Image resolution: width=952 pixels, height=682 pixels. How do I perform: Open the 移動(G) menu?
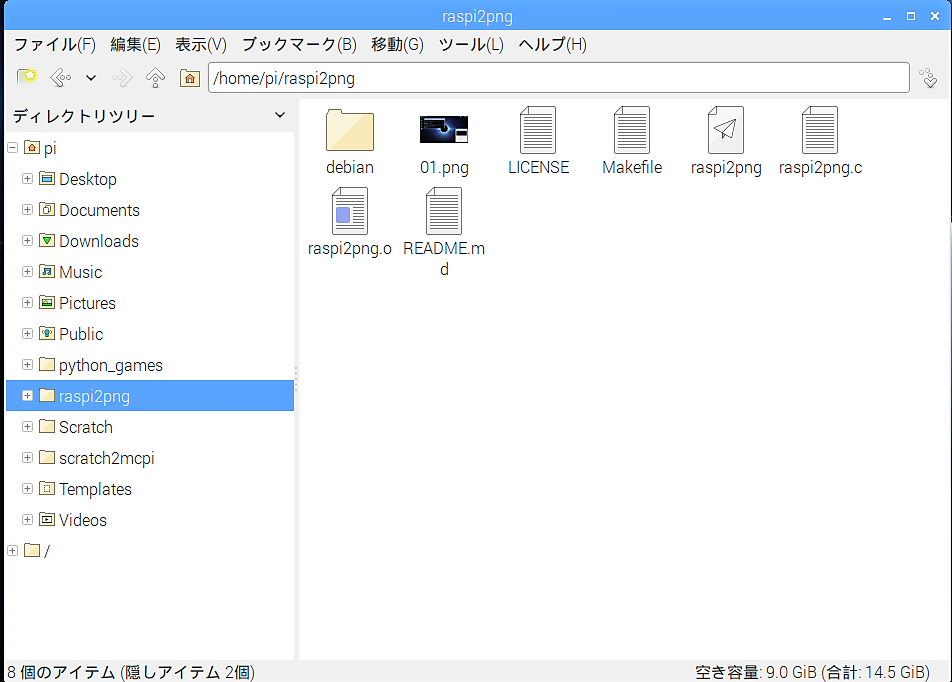coord(398,44)
